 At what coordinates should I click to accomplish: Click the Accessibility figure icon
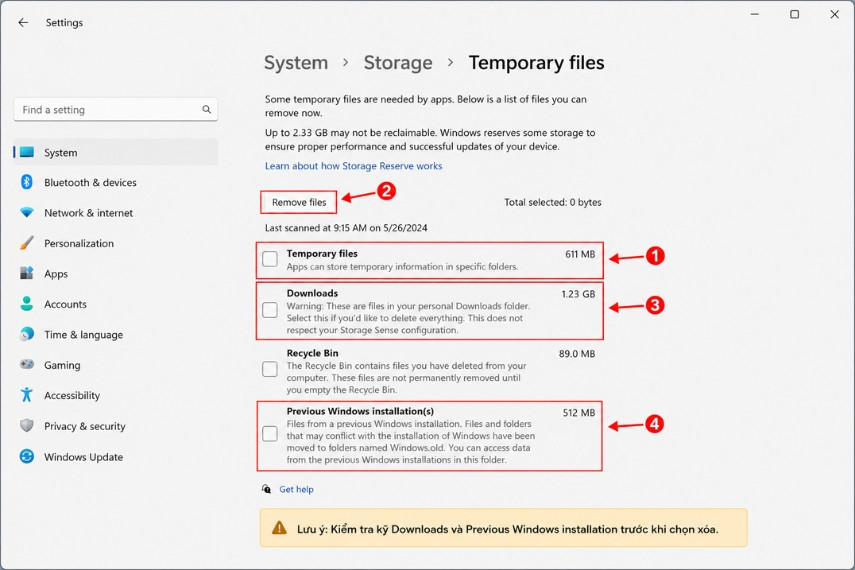[27, 395]
